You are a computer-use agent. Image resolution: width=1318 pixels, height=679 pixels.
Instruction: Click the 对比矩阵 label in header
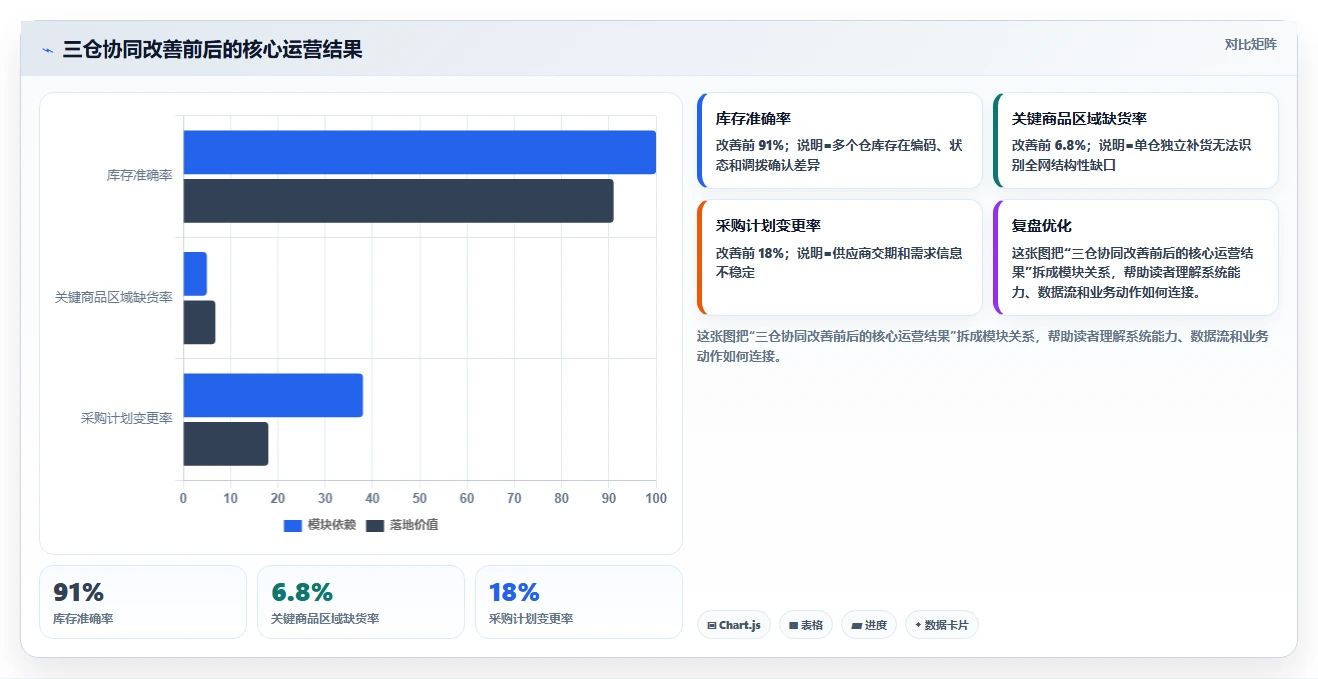click(1251, 45)
